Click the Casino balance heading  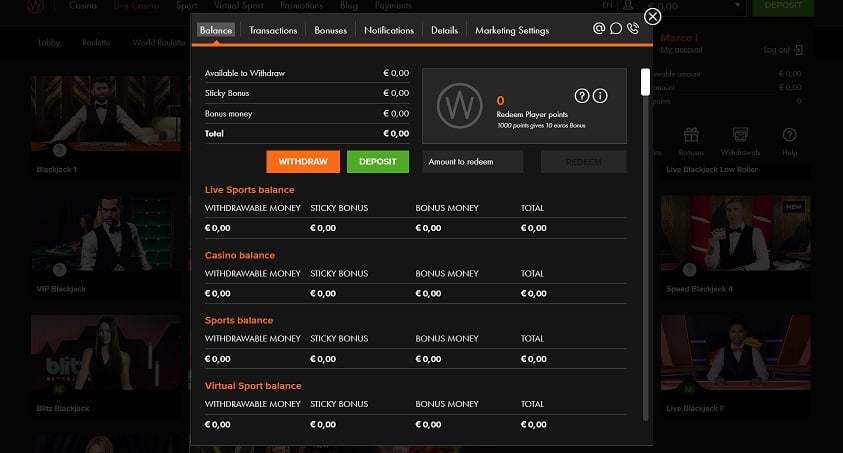click(x=240, y=255)
